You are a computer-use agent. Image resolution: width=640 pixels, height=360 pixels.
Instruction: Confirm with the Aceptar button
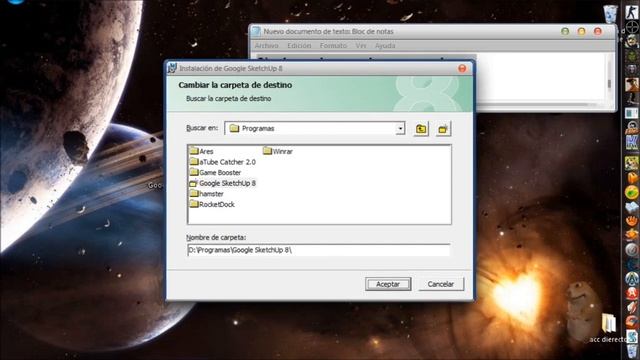388,284
